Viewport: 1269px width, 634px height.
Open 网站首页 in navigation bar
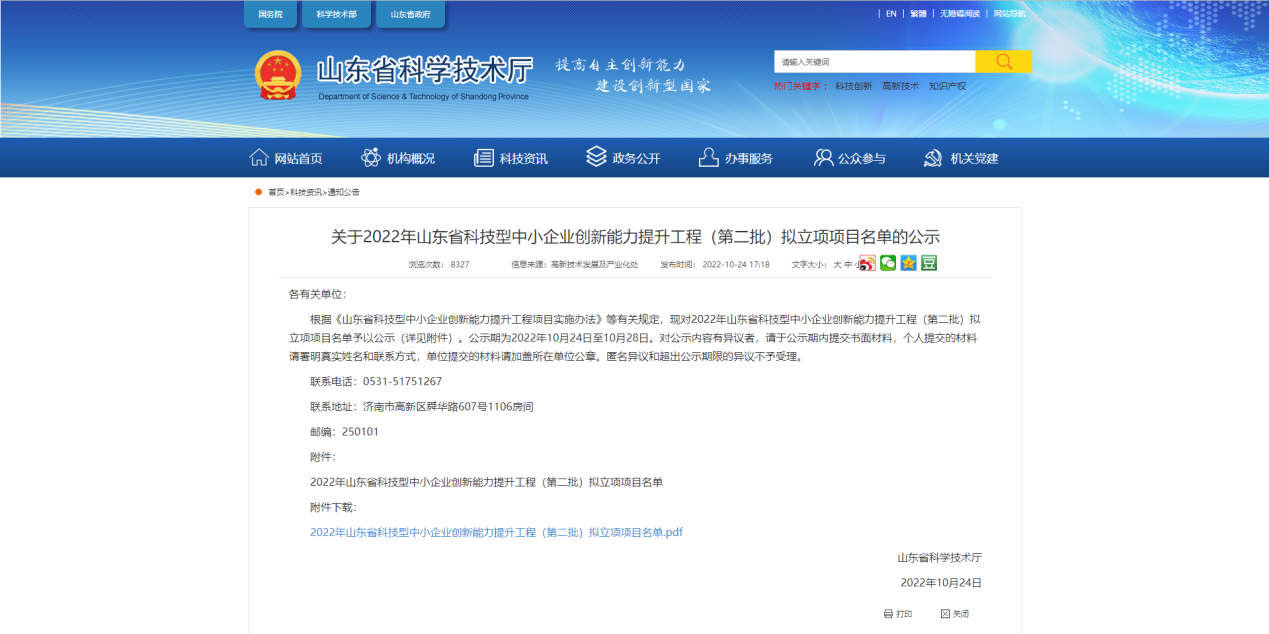tap(286, 158)
